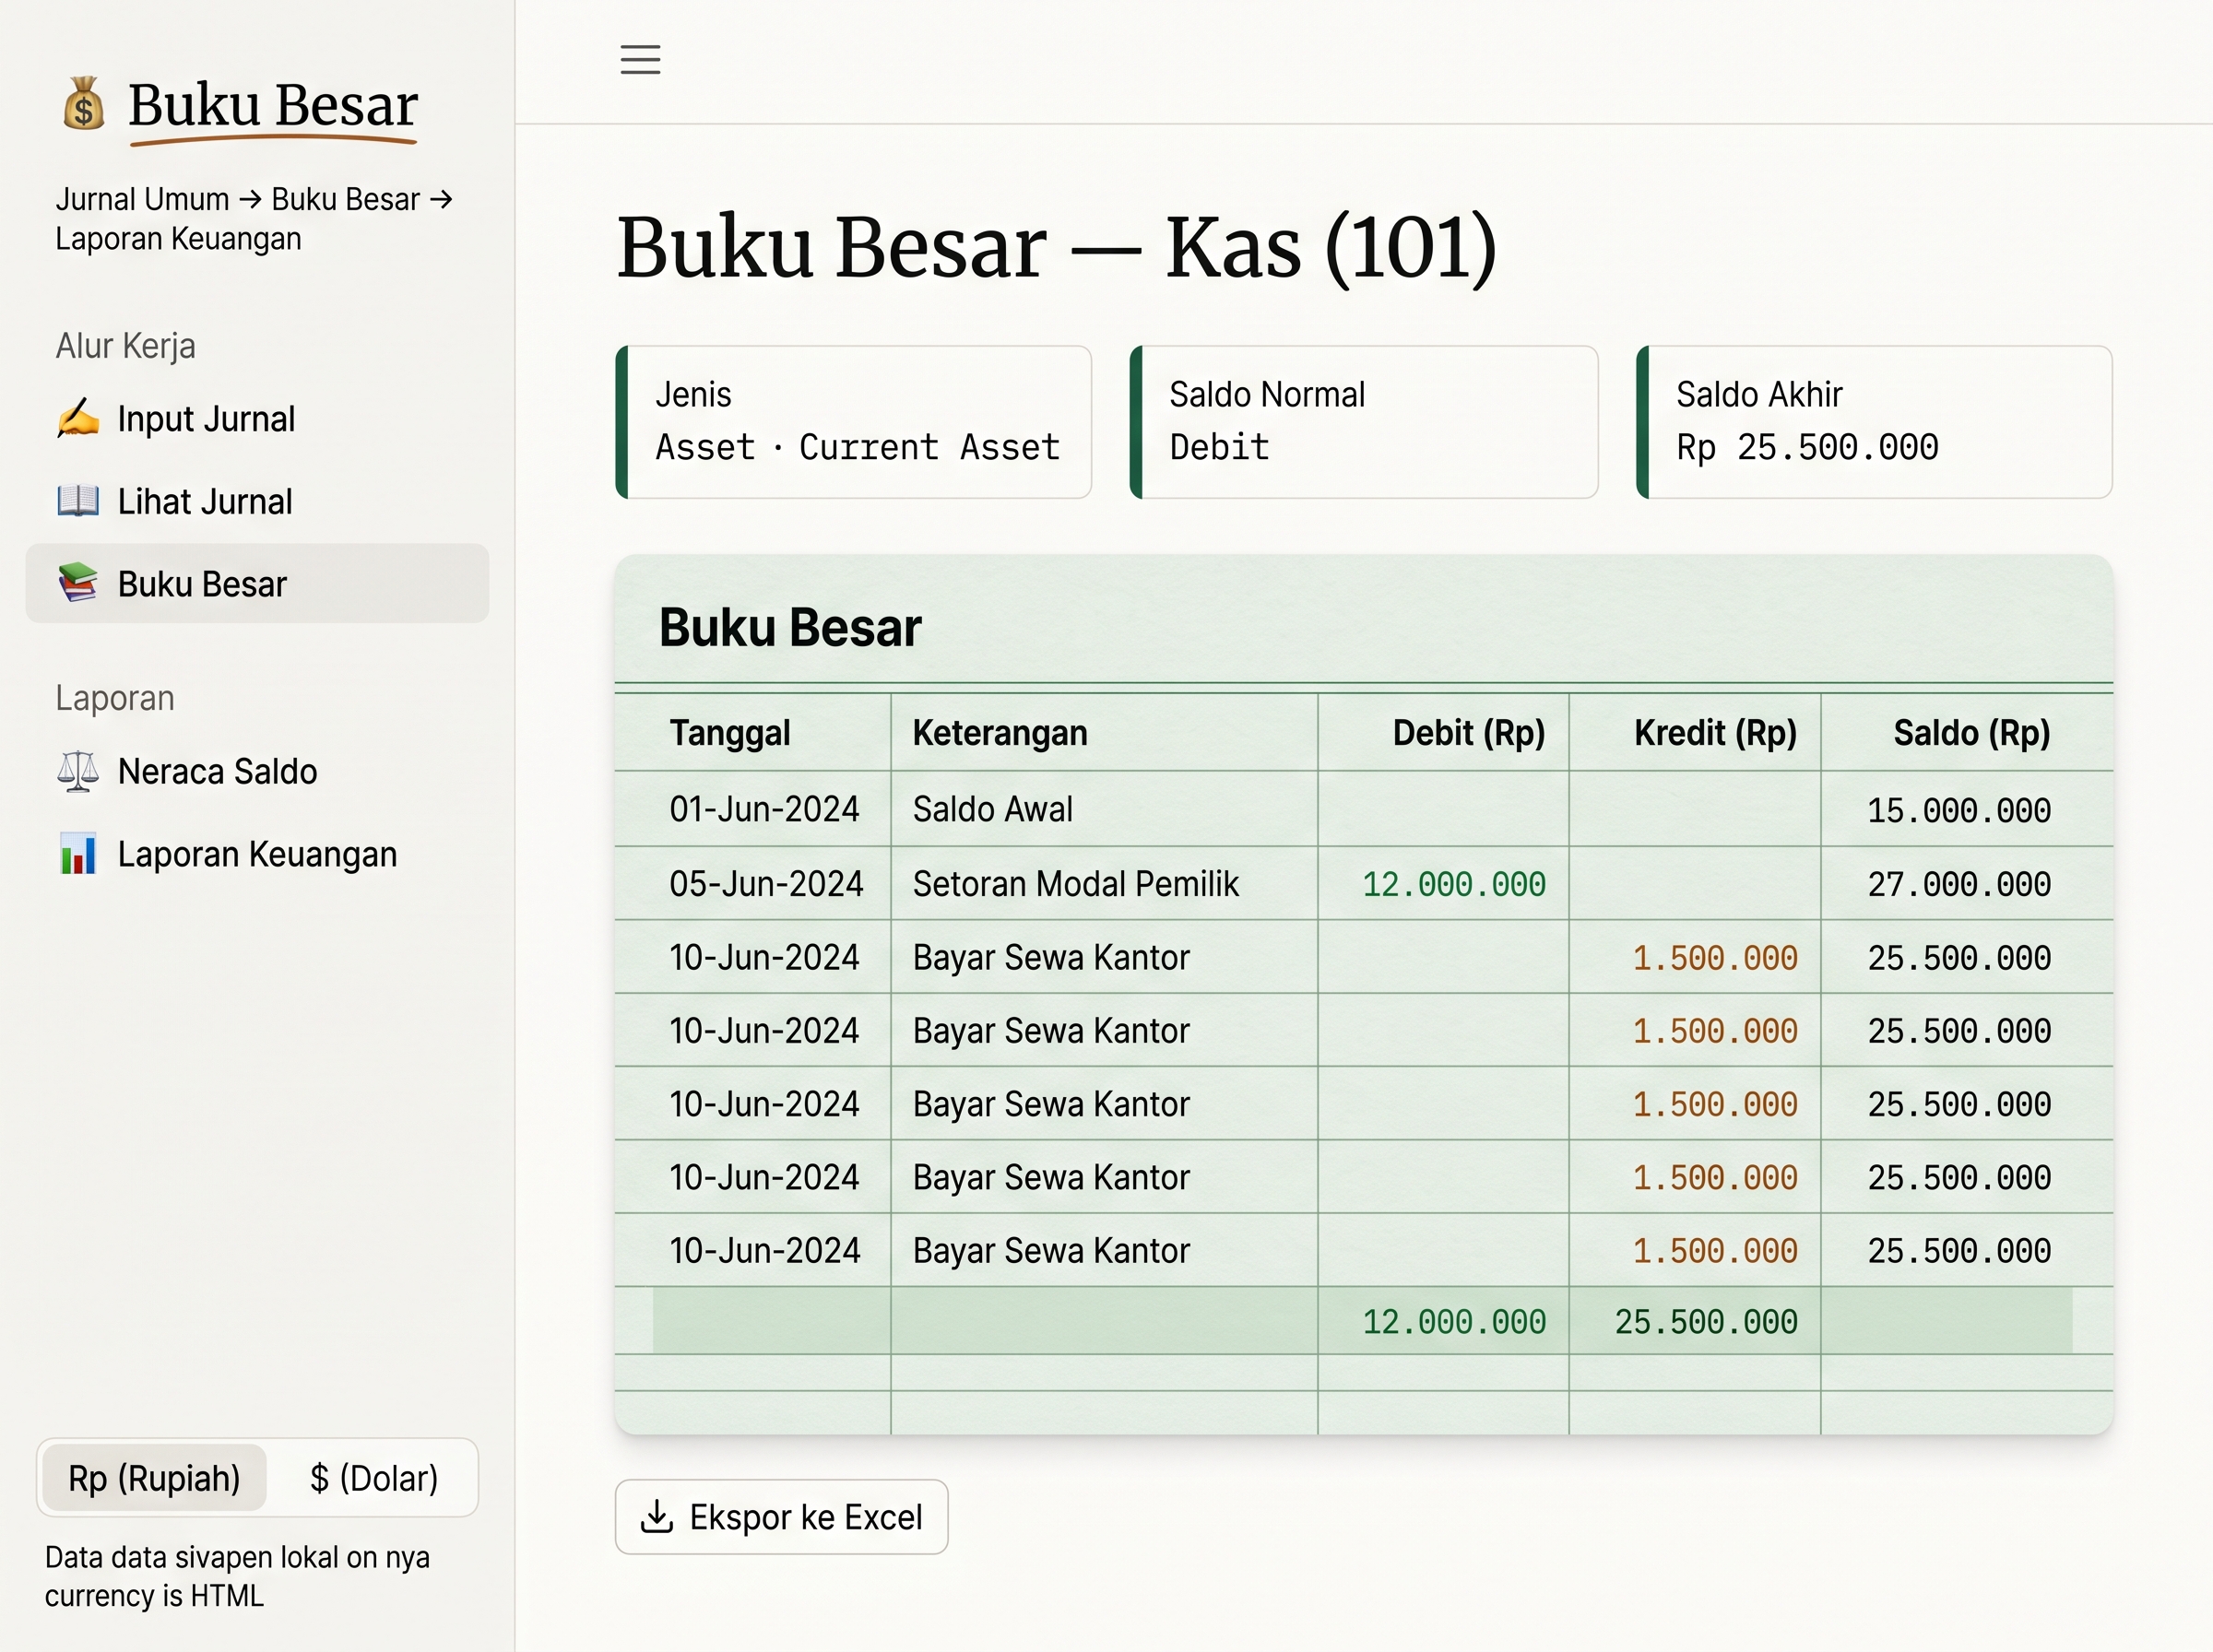Select the Saldo Awal row description

click(993, 809)
